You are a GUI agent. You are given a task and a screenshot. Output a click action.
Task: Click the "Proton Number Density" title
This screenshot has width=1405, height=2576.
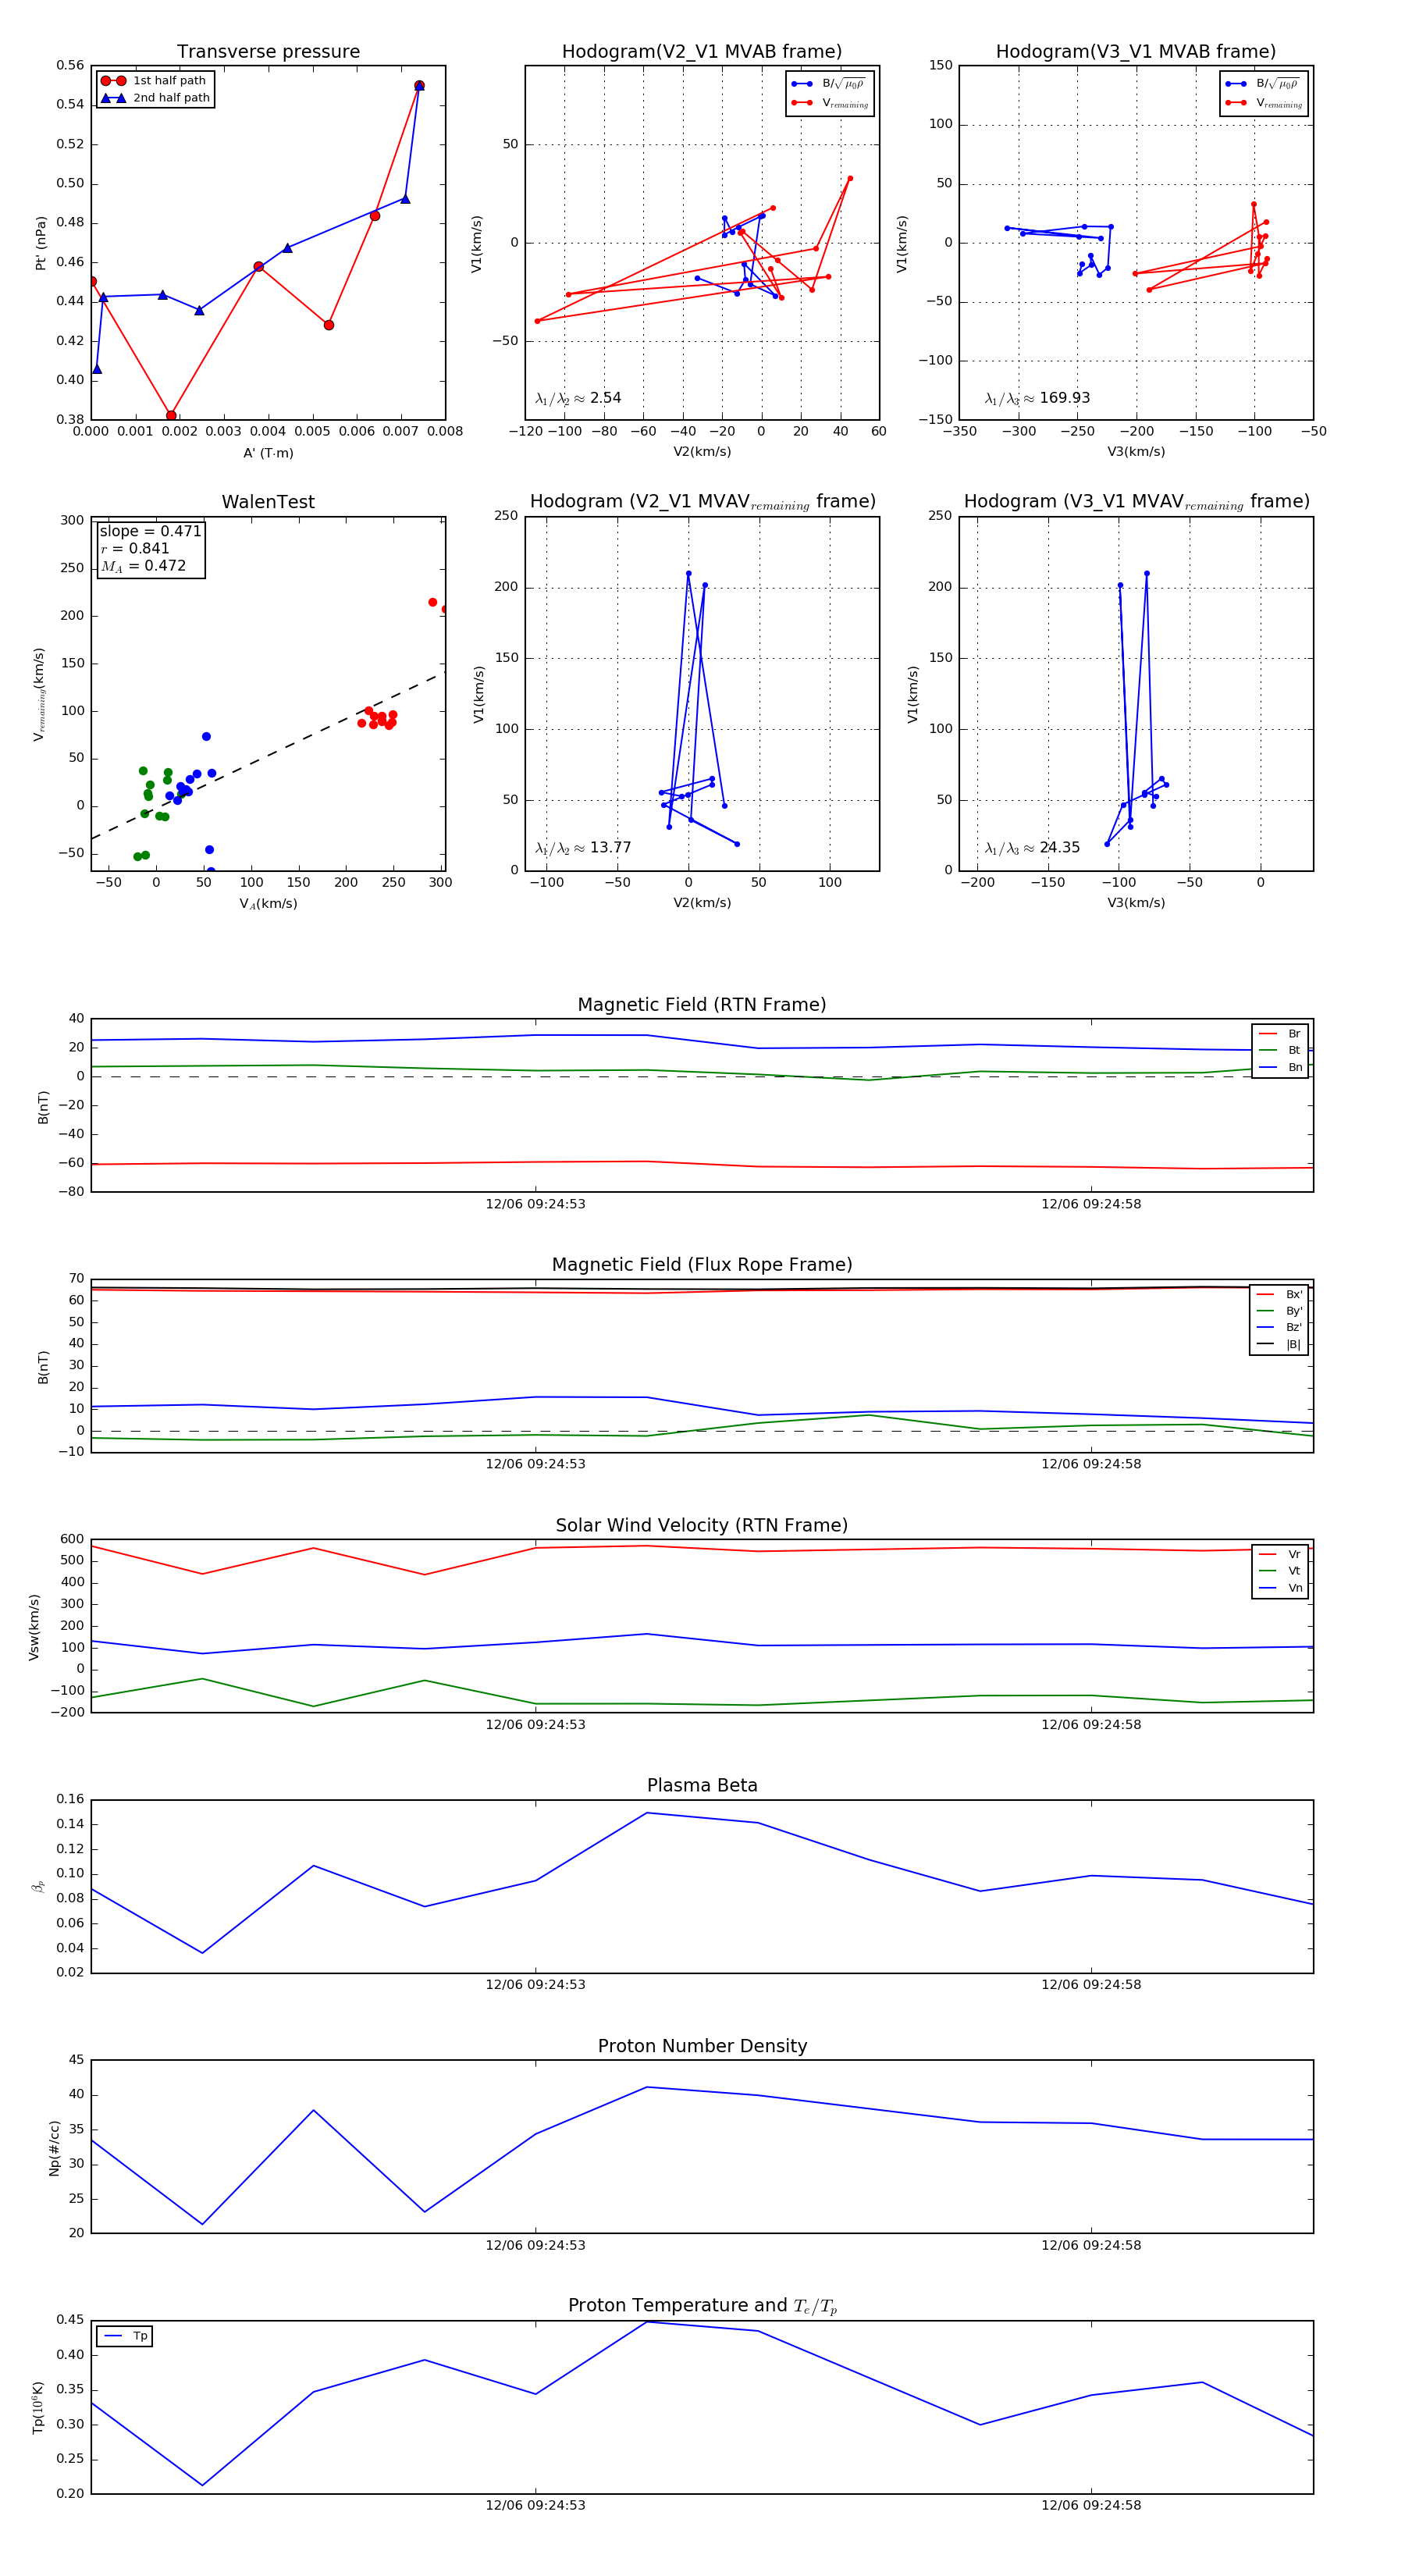pyautogui.click(x=702, y=2046)
